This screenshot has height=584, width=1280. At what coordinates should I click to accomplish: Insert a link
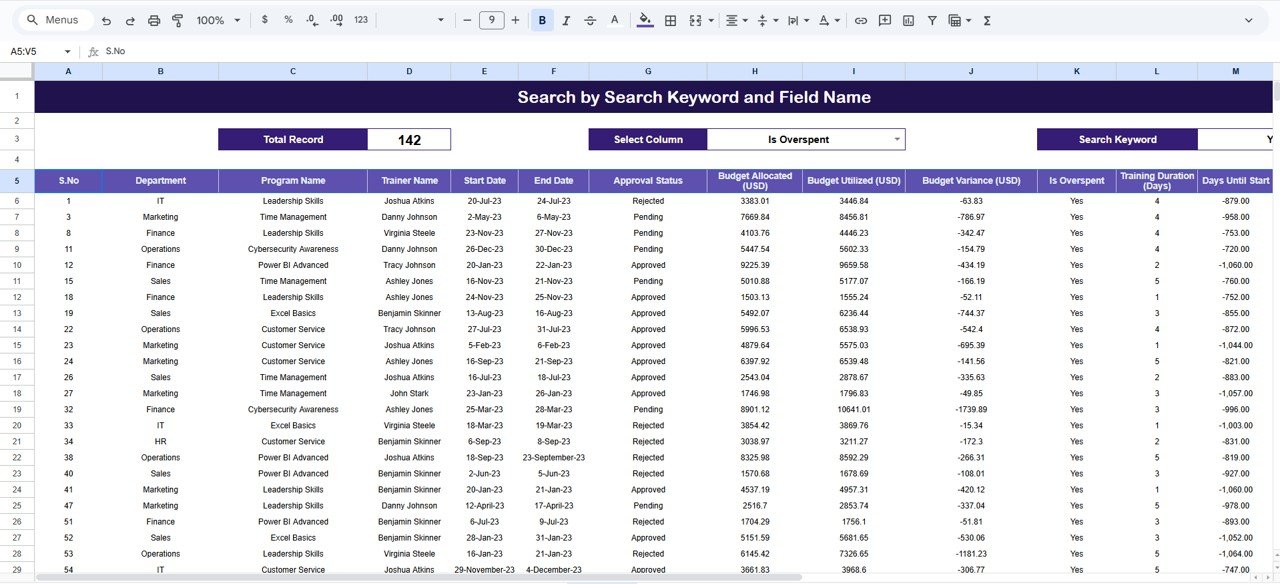click(x=860, y=20)
